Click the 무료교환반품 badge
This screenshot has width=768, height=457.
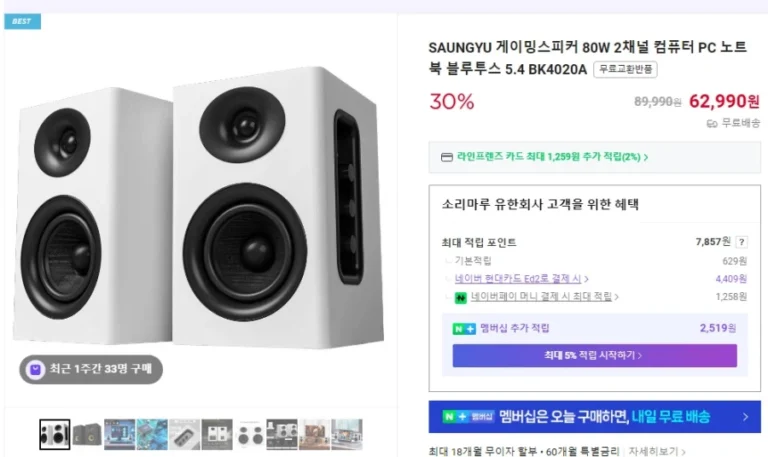pyautogui.click(x=625, y=69)
